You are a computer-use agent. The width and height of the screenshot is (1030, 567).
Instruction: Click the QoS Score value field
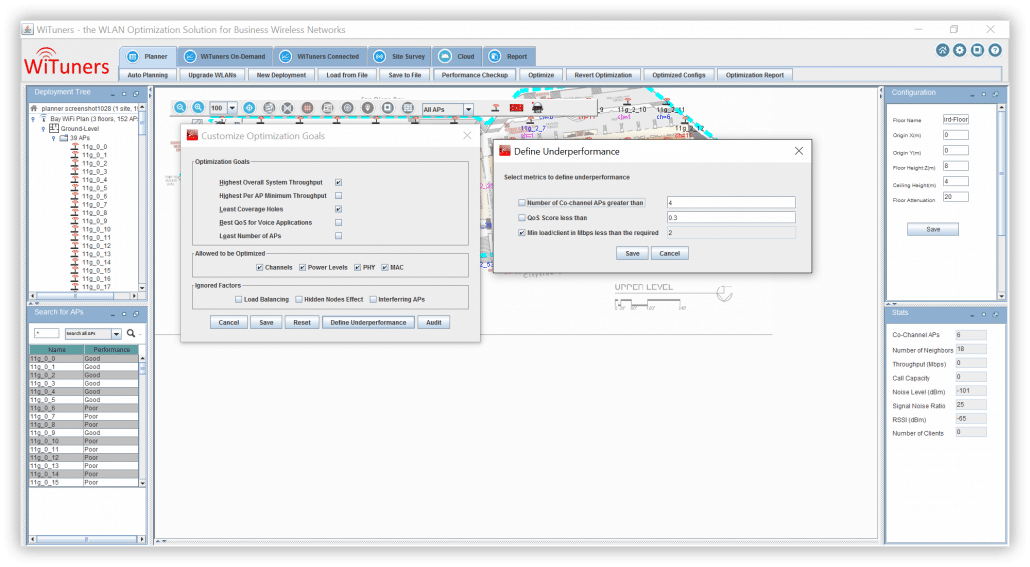[x=731, y=217]
